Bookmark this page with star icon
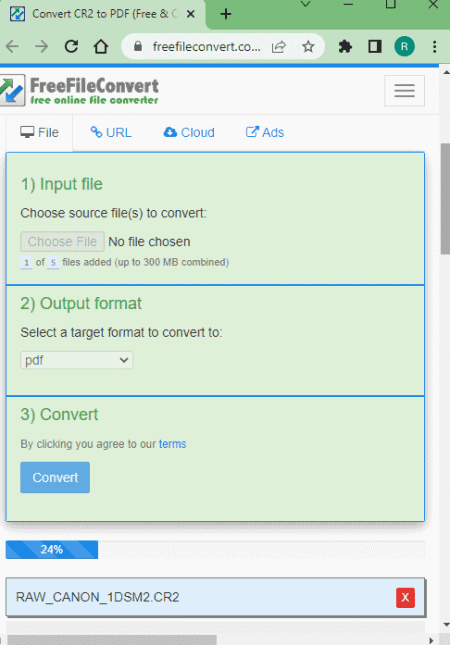The width and height of the screenshot is (450, 645). [x=308, y=46]
